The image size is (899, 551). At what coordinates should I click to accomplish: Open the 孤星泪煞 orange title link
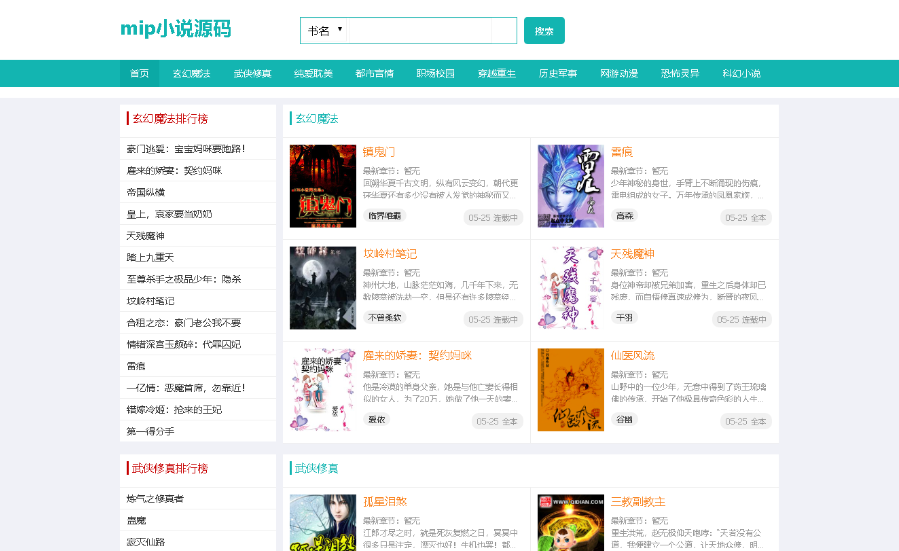[385, 502]
